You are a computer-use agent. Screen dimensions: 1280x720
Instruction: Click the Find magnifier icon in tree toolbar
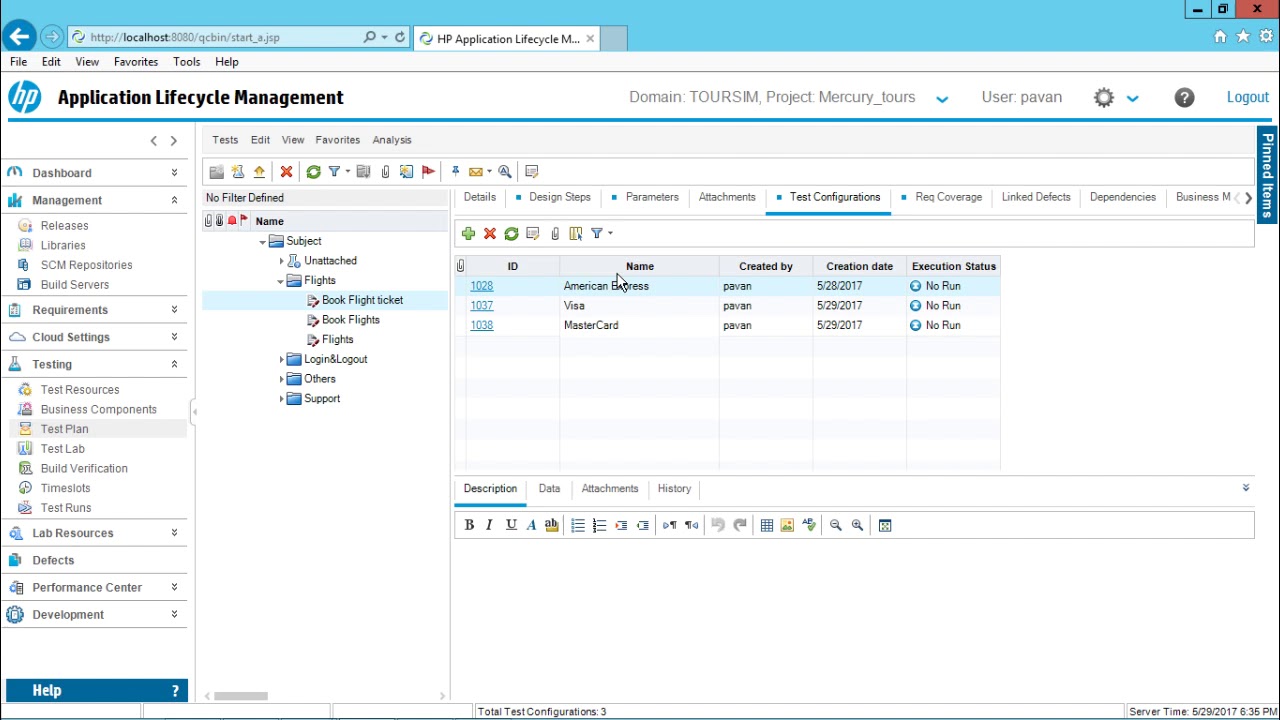tap(505, 172)
